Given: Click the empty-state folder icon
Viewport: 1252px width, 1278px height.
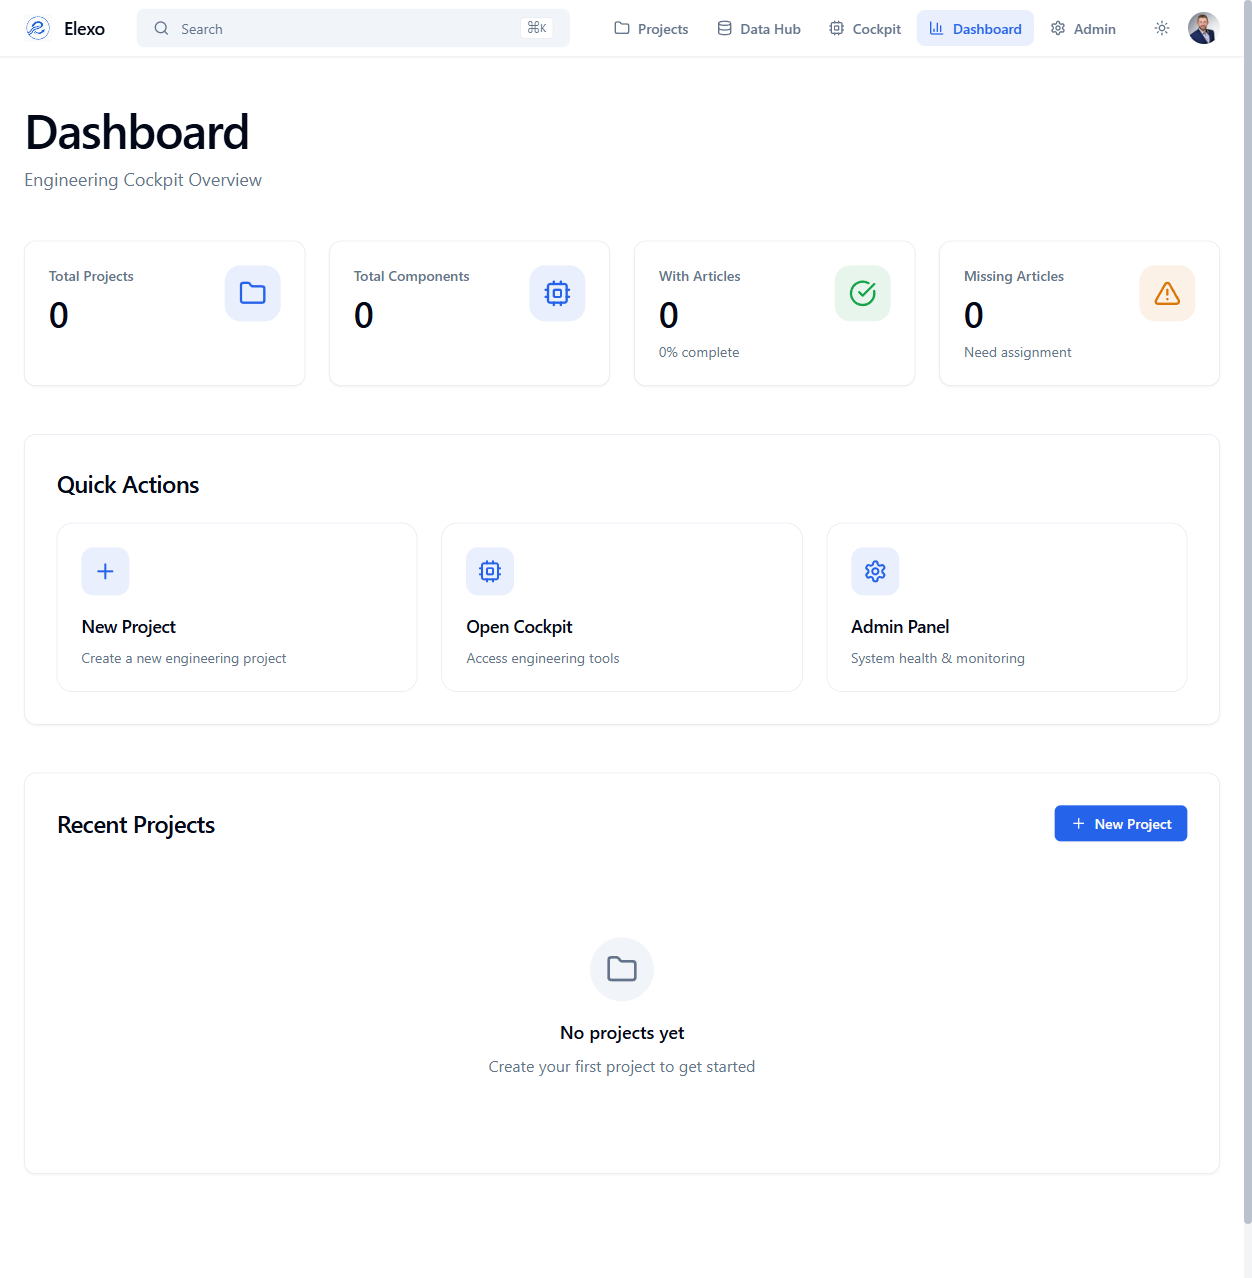Looking at the screenshot, I should 622,969.
